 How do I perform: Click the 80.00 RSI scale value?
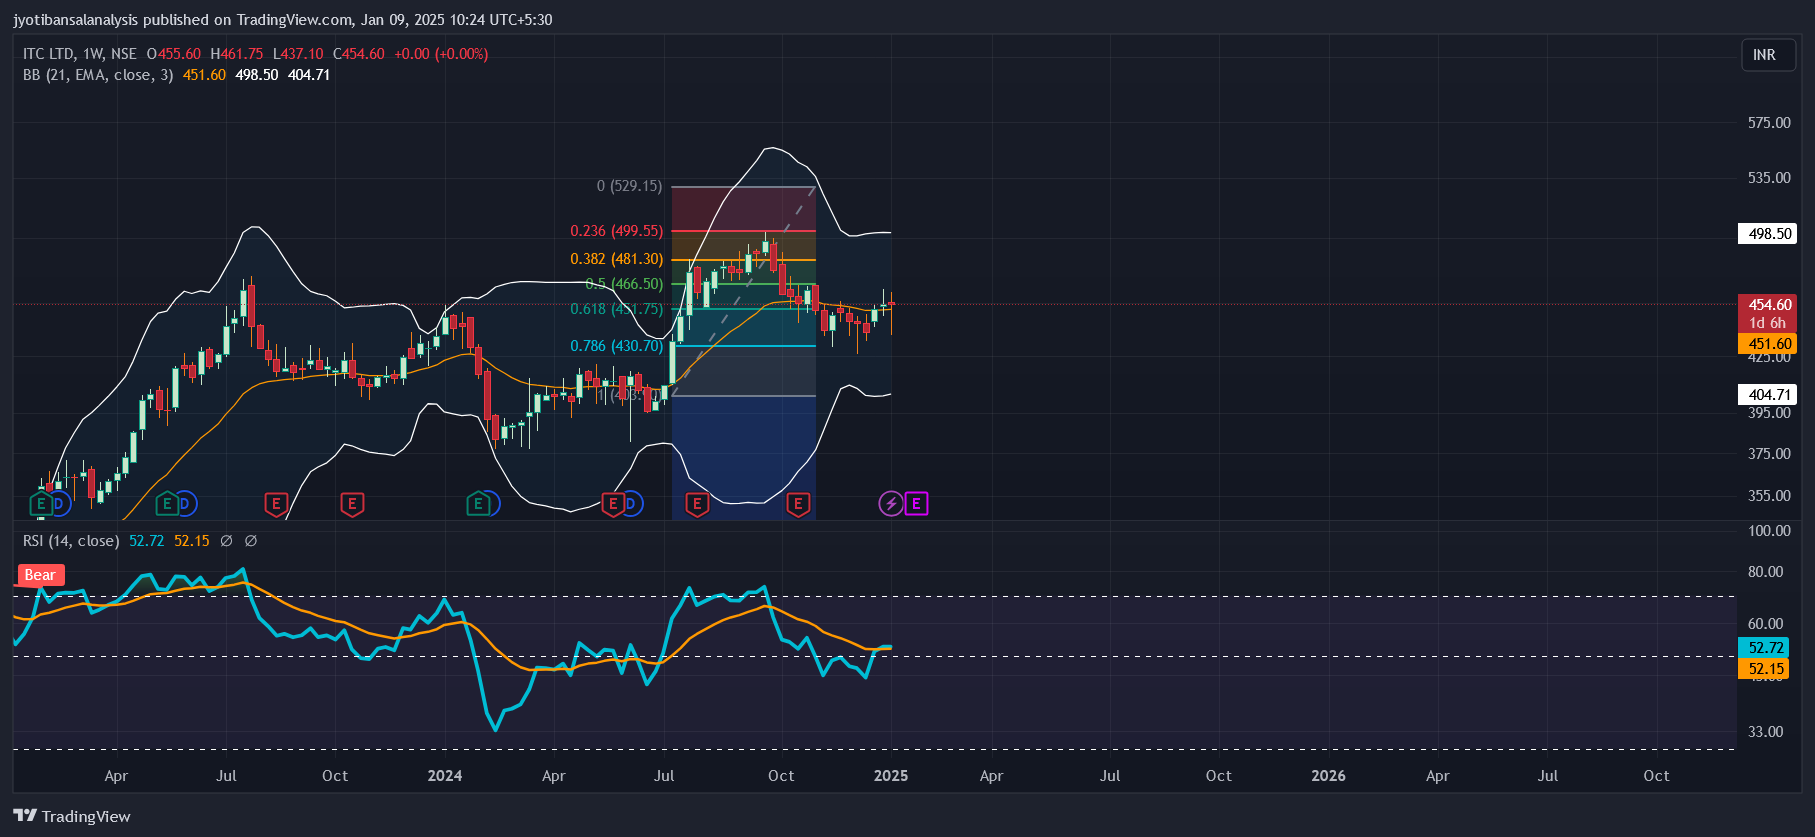coord(1765,572)
